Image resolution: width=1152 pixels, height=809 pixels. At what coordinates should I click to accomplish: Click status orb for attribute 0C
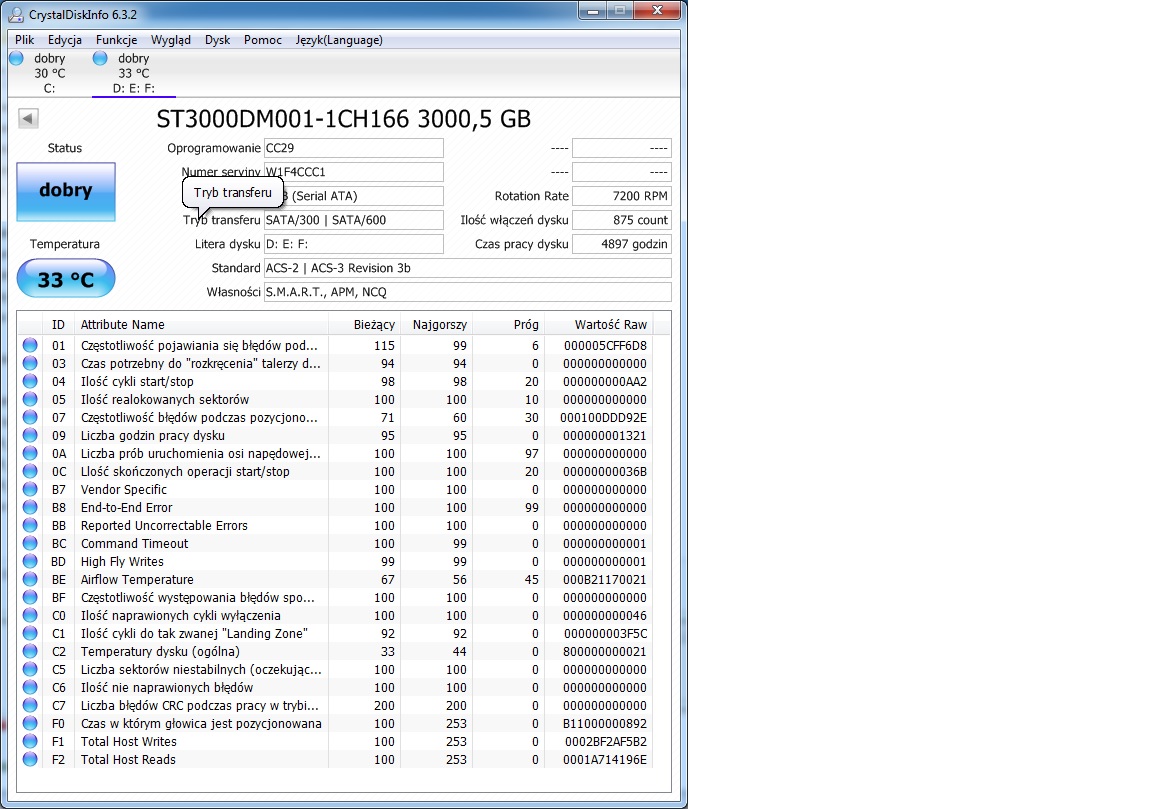[x=30, y=471]
